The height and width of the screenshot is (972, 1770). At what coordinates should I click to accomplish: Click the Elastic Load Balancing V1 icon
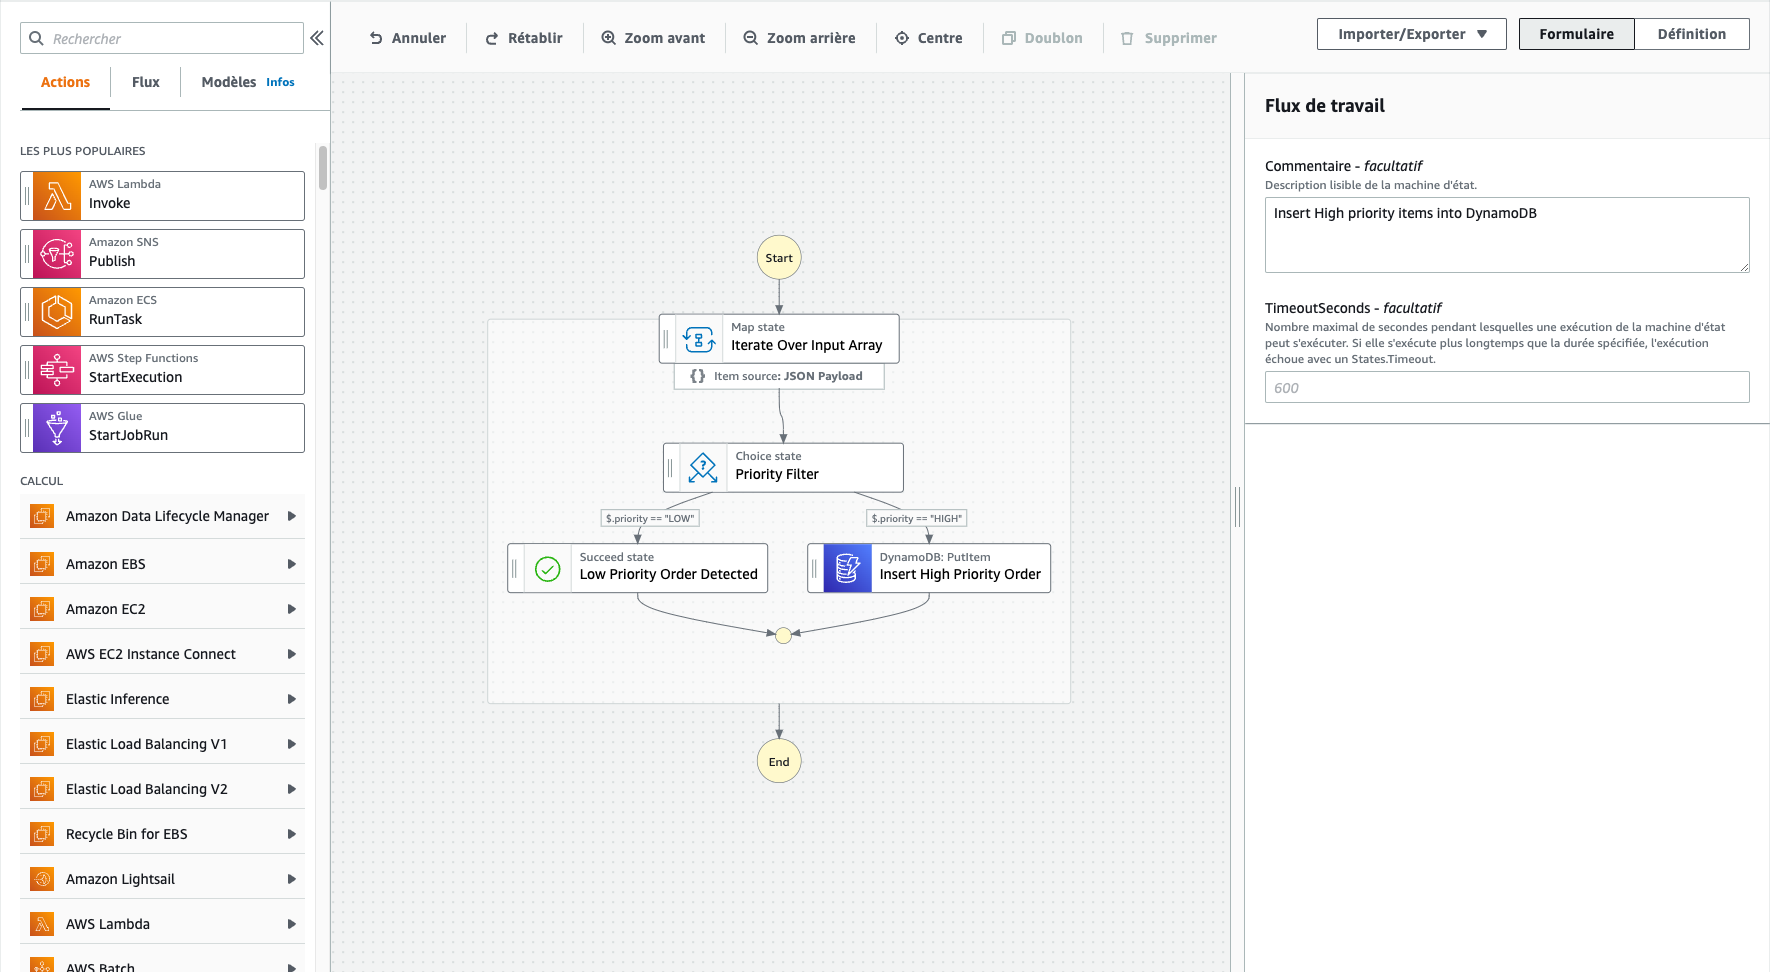pos(42,744)
